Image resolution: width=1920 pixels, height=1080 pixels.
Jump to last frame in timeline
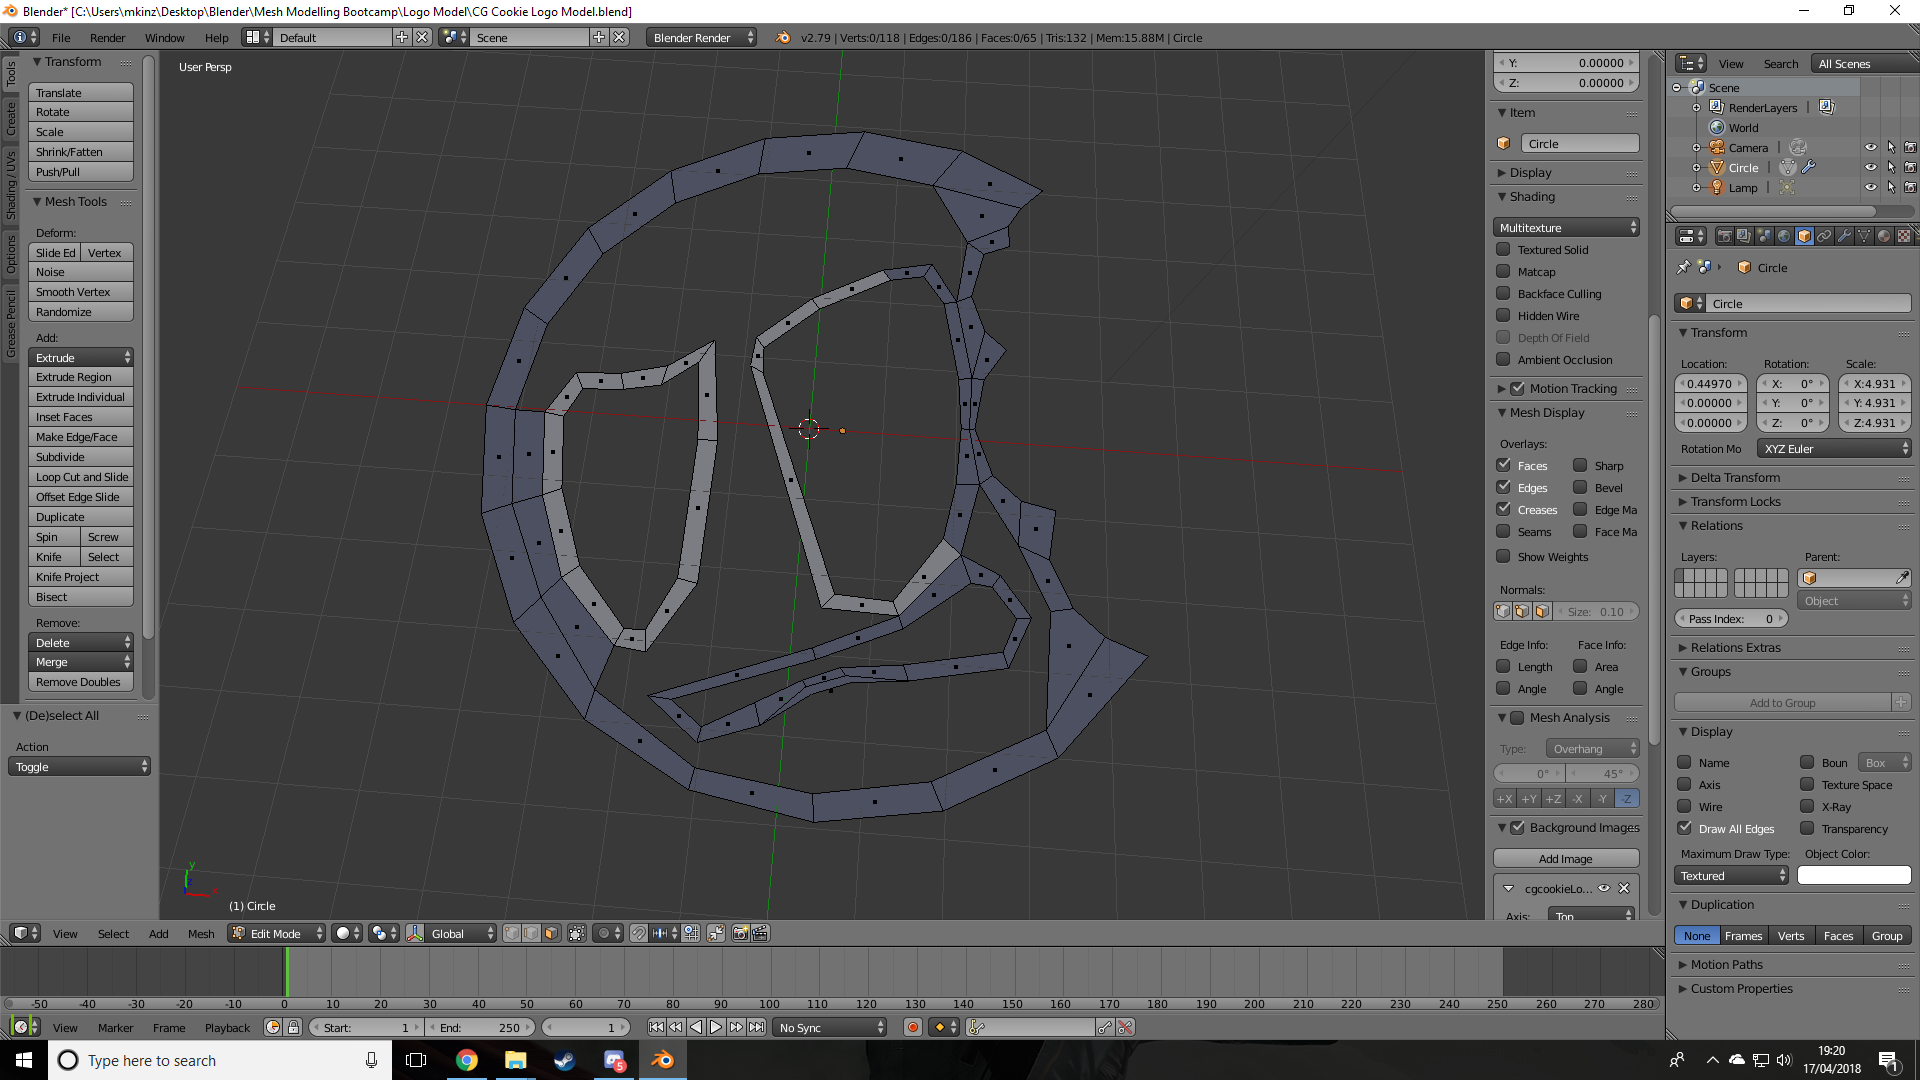click(757, 1027)
